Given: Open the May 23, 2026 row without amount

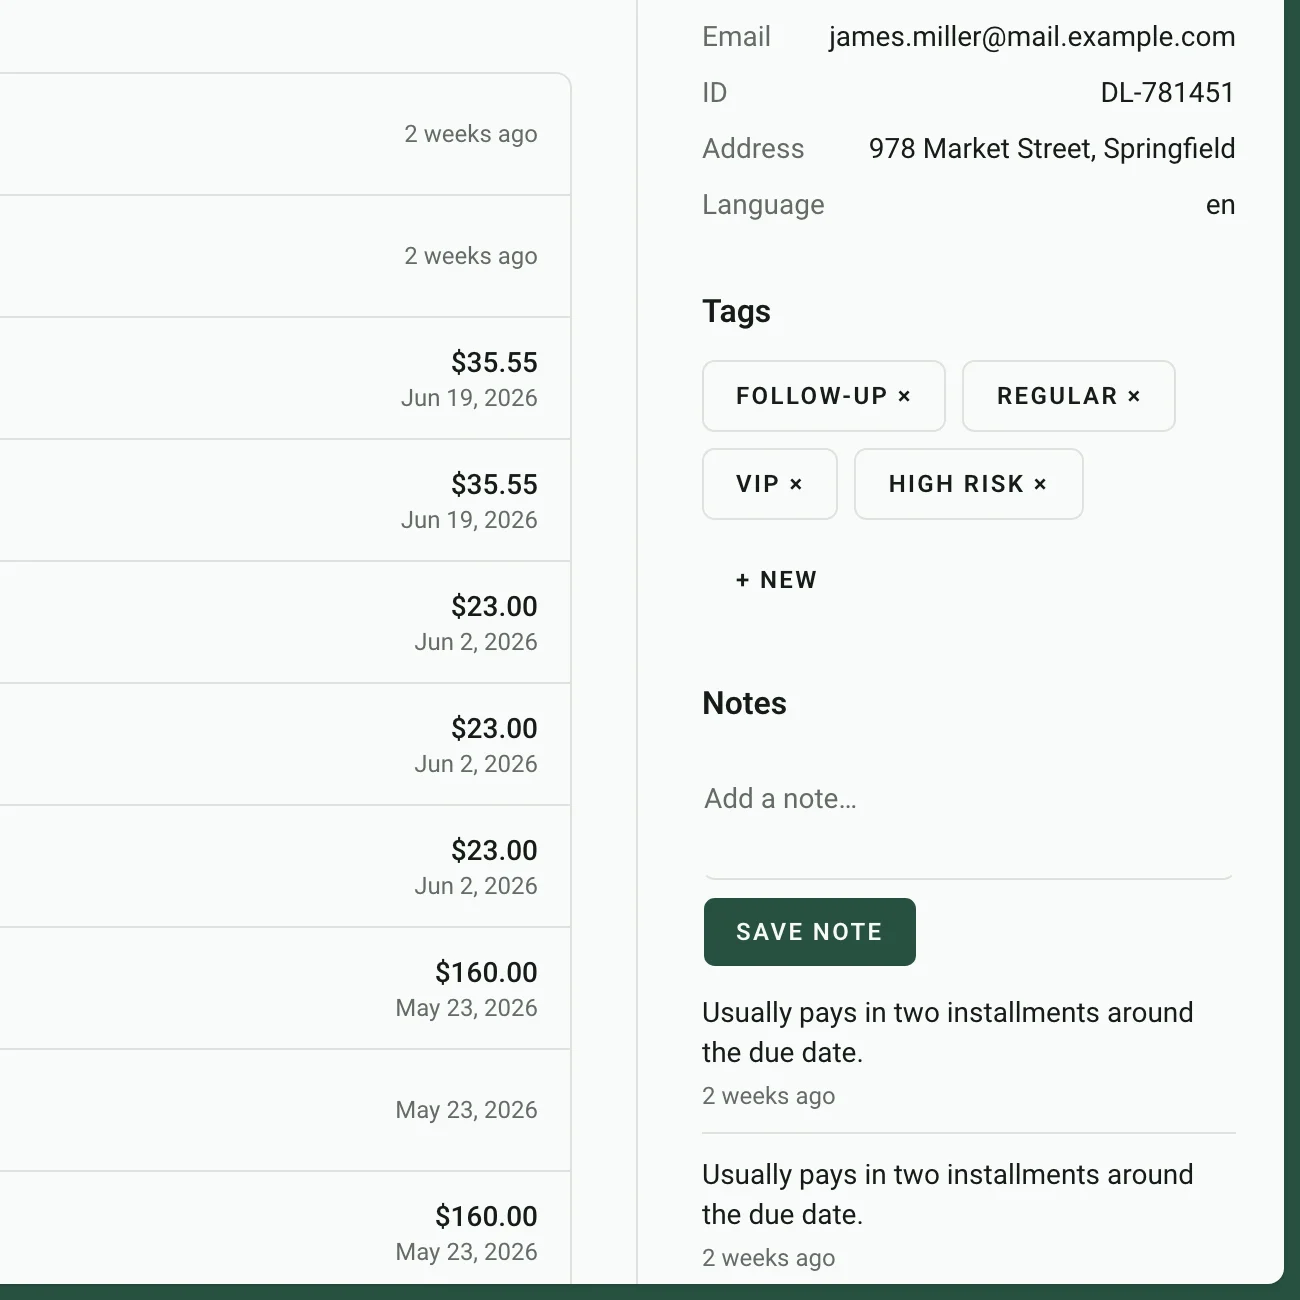Looking at the screenshot, I should click(285, 1111).
